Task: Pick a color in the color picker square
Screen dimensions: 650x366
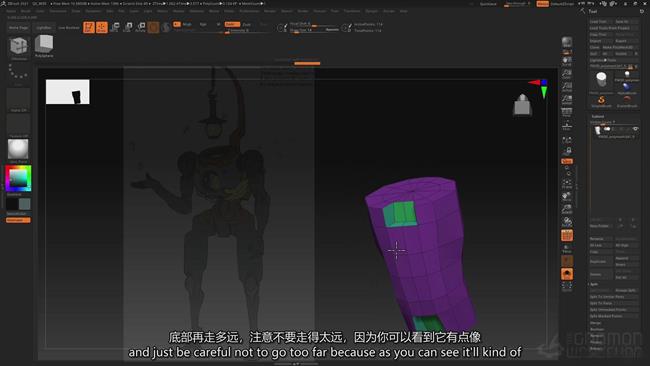Action: coord(18,178)
